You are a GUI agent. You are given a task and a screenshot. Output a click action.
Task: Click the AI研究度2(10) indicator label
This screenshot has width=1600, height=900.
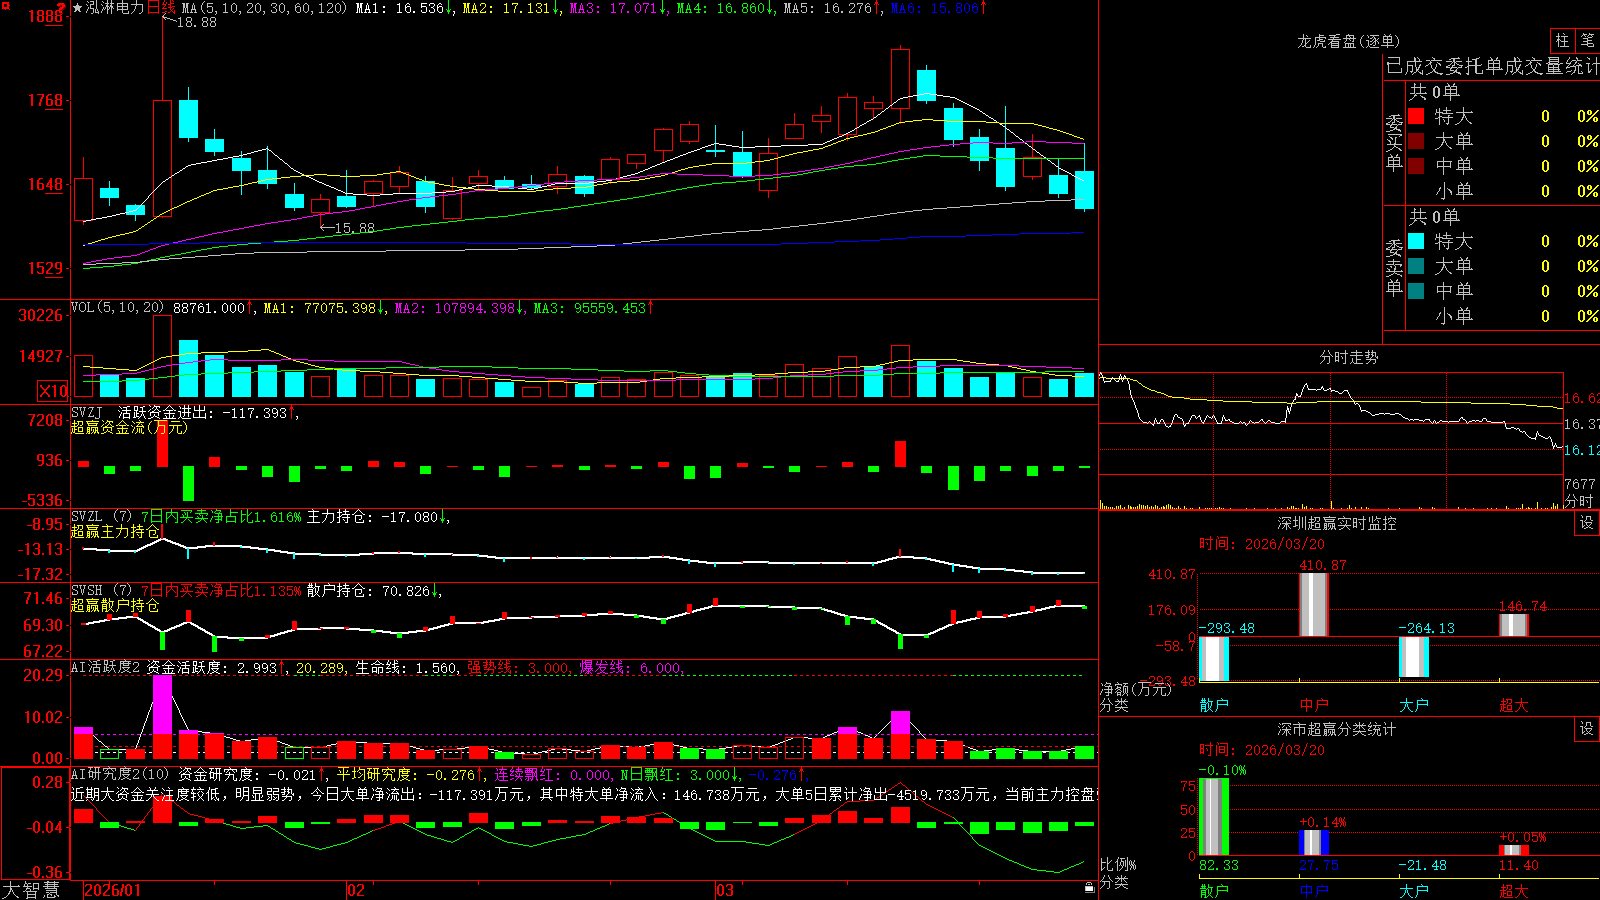(120, 774)
